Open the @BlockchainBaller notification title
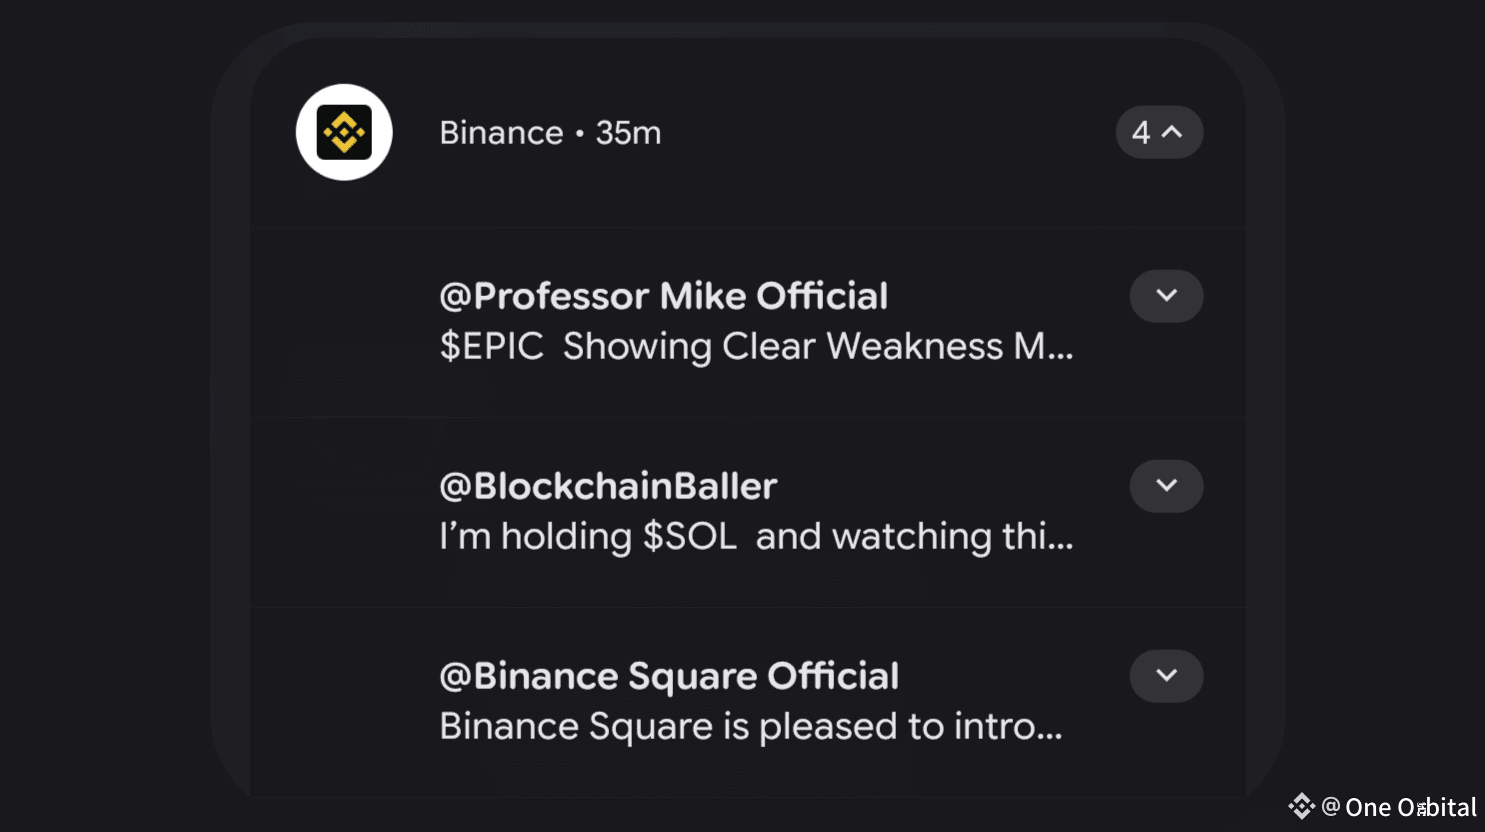1485x832 pixels. [608, 486]
